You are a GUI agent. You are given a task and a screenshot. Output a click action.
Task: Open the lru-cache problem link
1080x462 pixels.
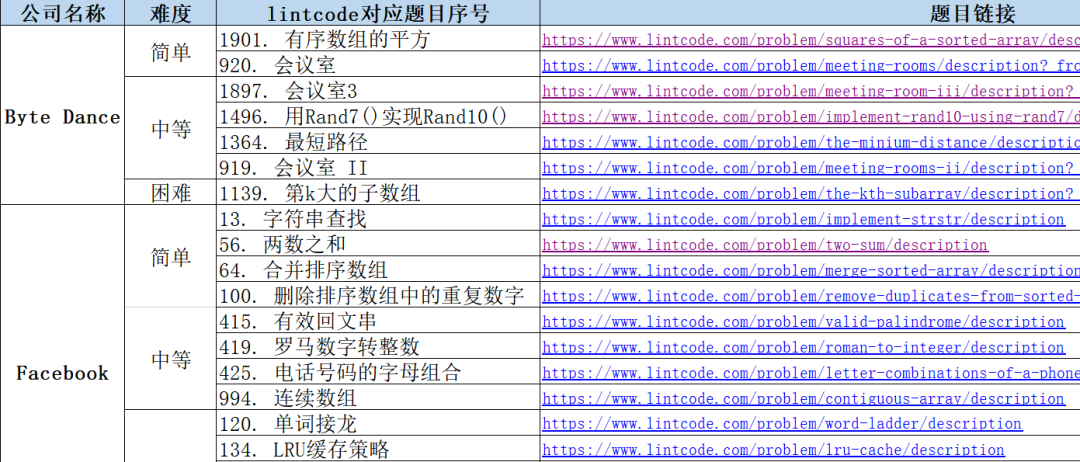(x=773, y=450)
